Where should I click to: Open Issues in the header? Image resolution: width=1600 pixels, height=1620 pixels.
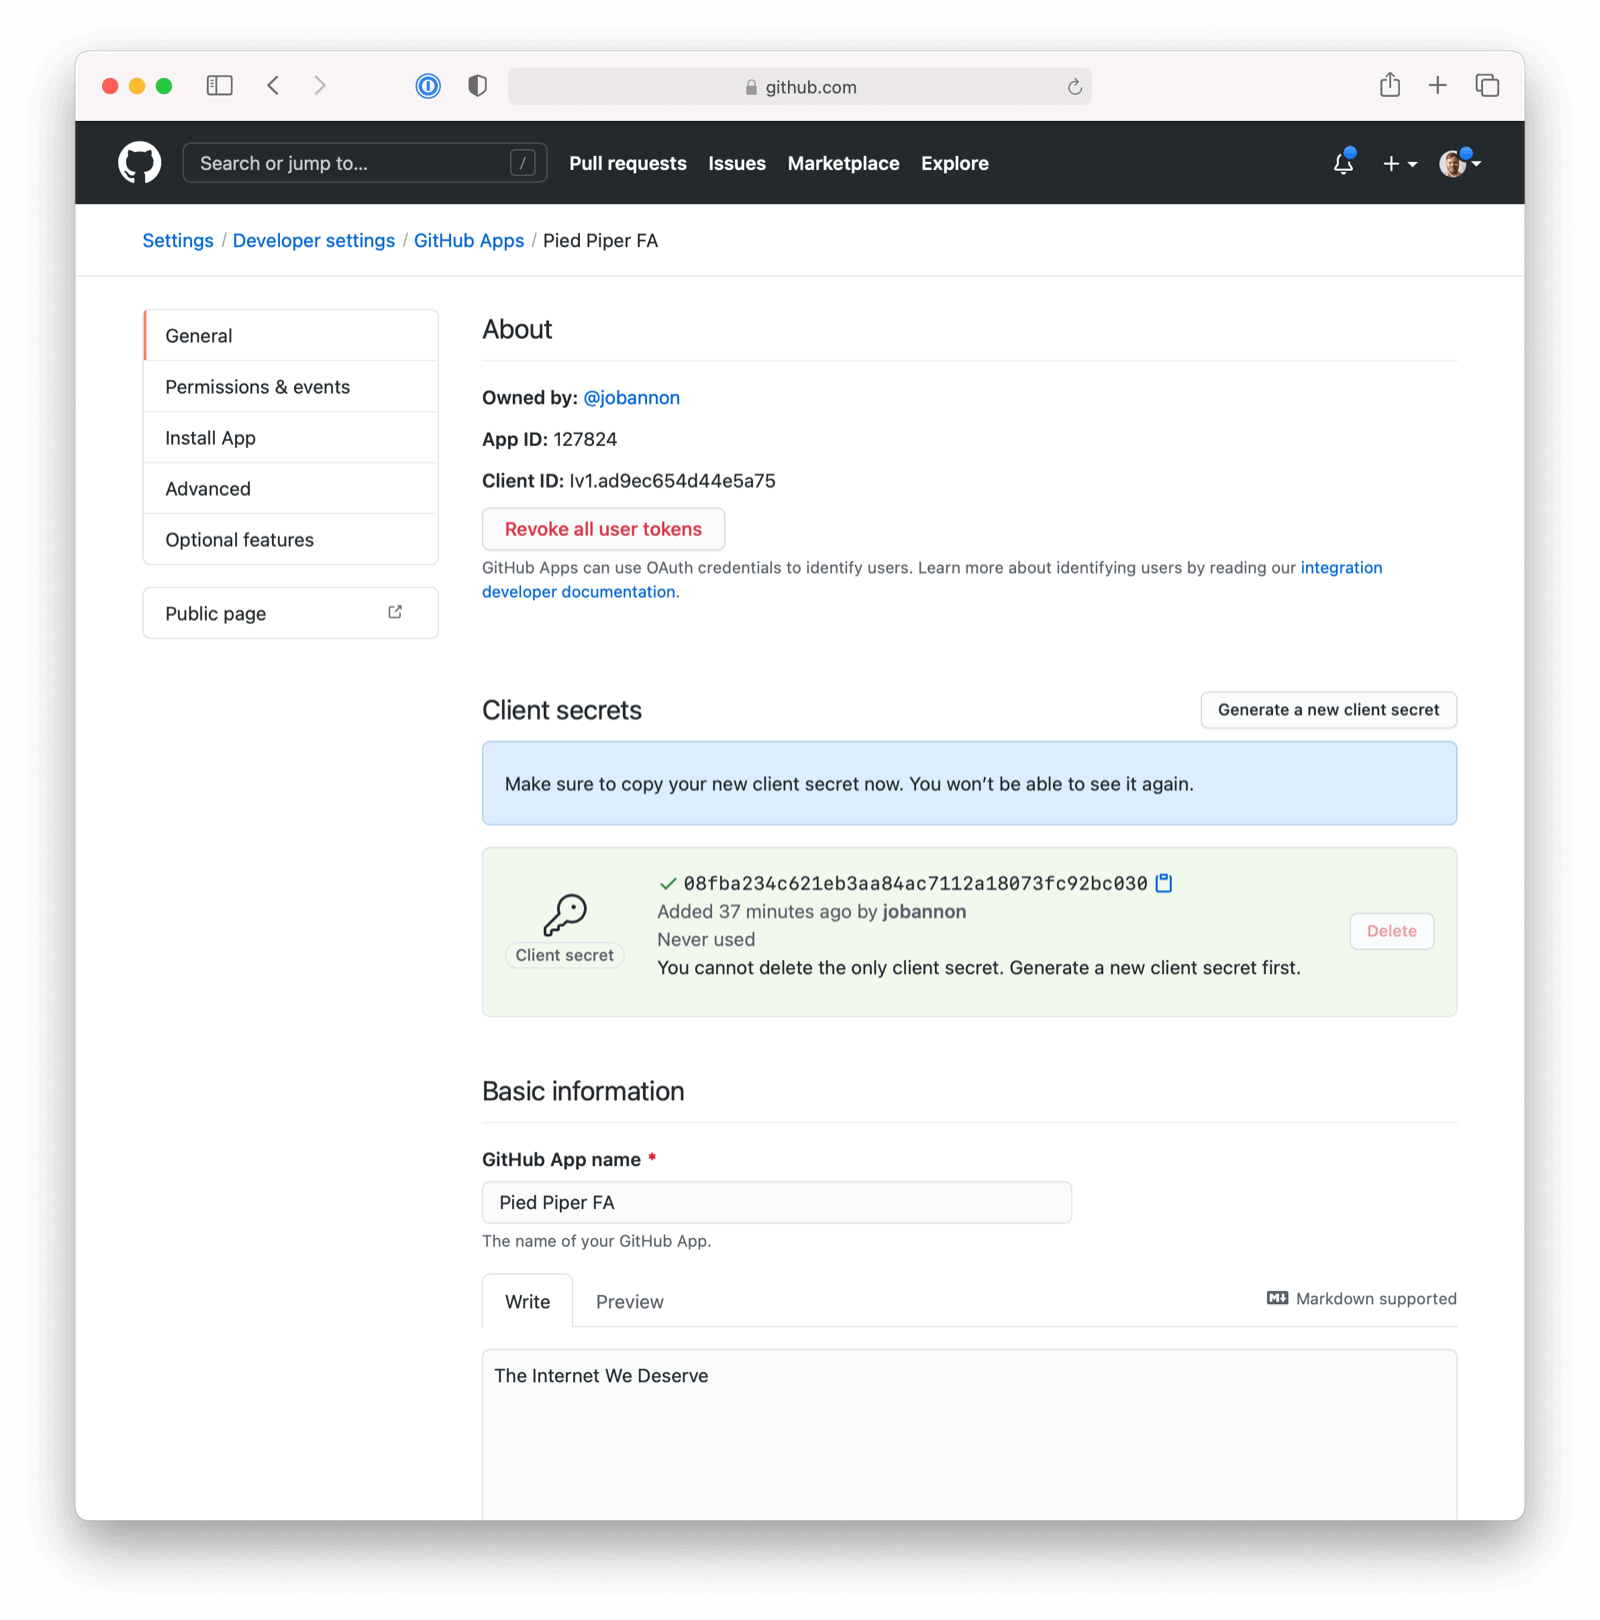tap(737, 163)
